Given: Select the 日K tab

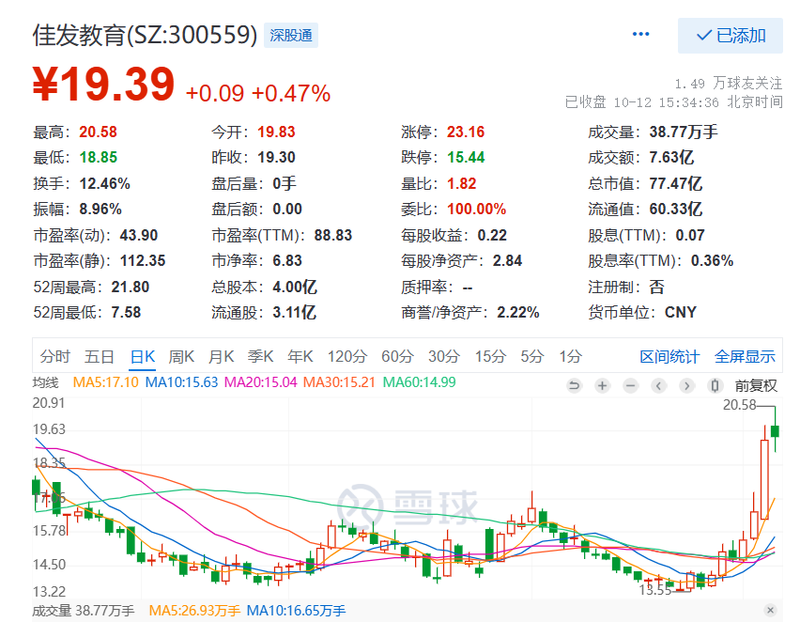Looking at the screenshot, I should [142, 356].
